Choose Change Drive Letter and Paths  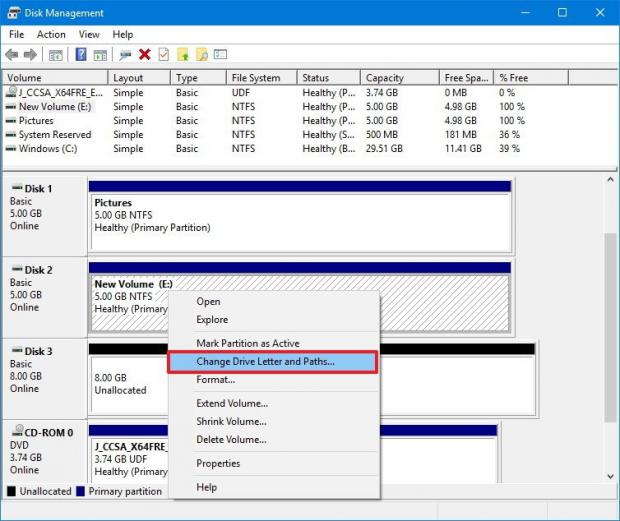(x=265, y=362)
